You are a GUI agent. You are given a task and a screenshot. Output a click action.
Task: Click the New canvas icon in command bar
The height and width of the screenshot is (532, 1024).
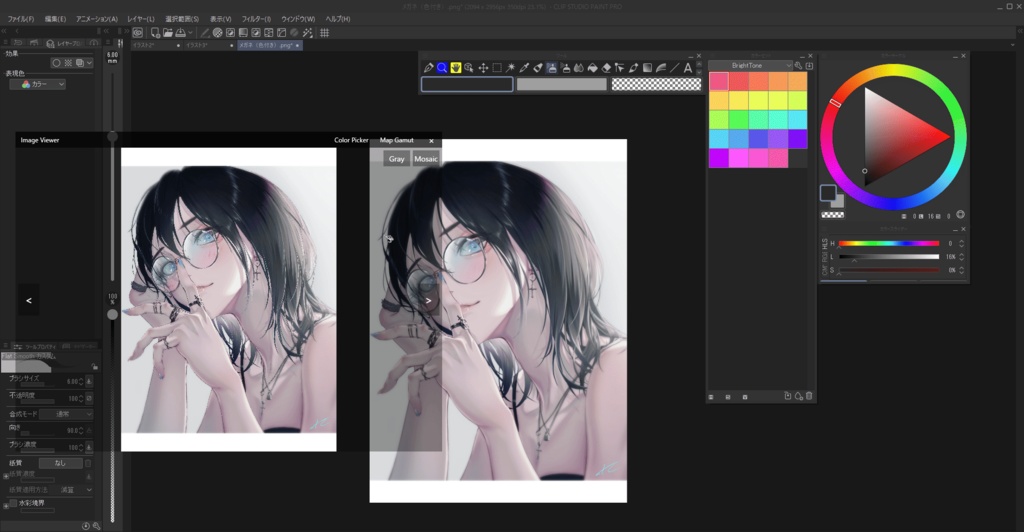(155, 33)
